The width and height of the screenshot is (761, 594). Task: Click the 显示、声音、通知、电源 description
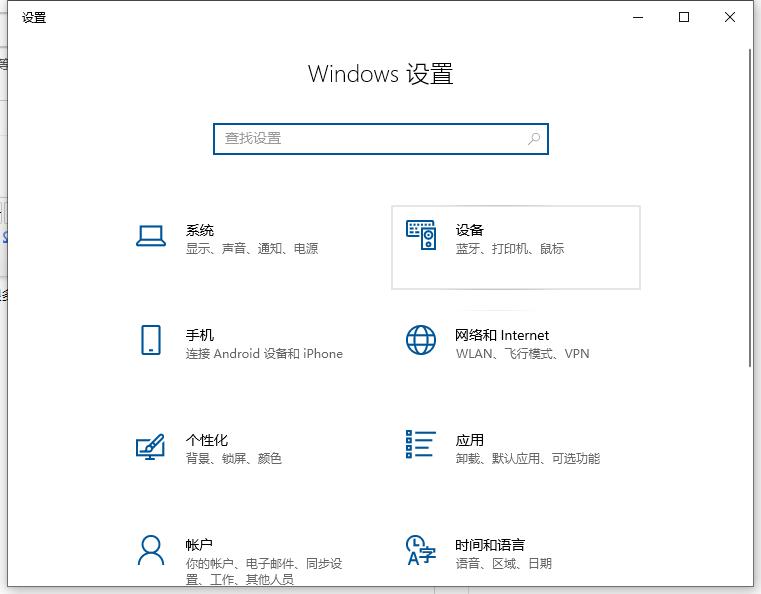coord(252,248)
